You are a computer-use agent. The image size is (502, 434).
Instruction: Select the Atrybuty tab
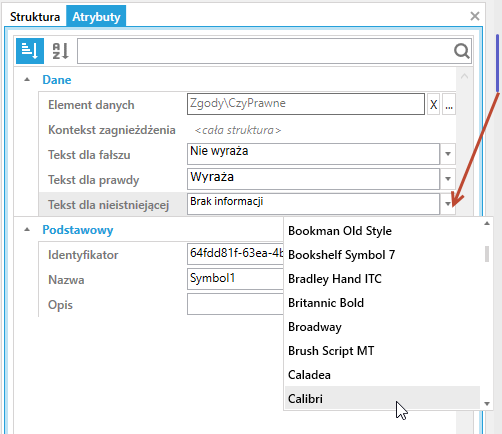pos(96,16)
